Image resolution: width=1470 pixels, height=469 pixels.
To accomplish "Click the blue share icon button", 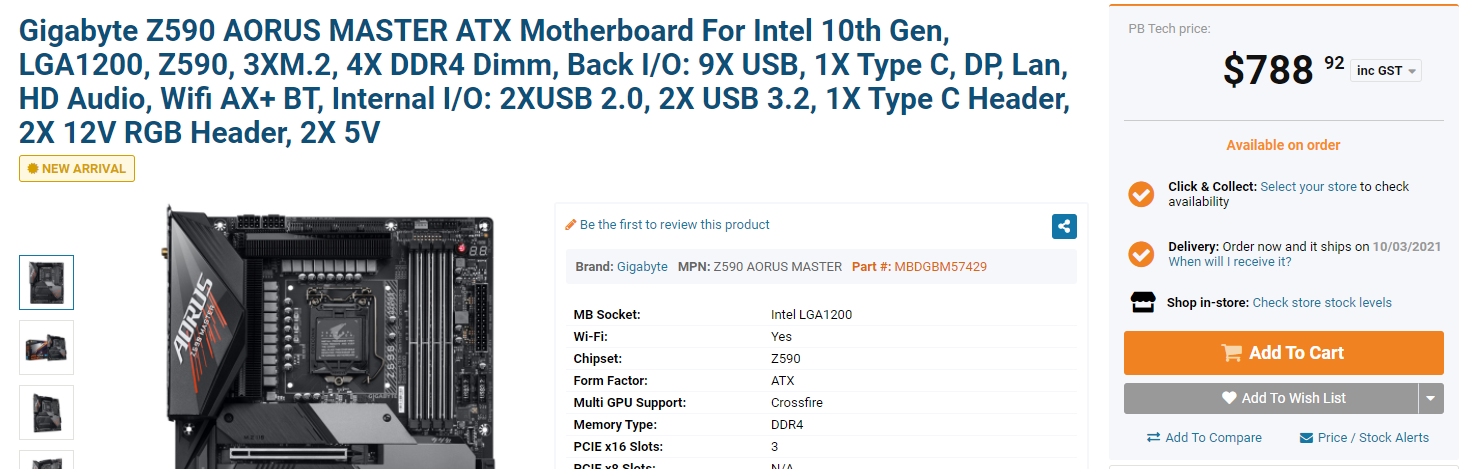I will pyautogui.click(x=1064, y=226).
